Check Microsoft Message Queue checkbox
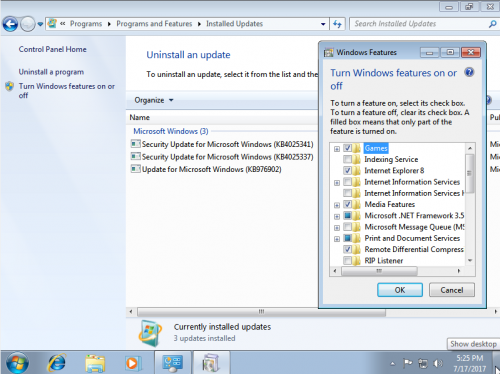 pos(347,227)
